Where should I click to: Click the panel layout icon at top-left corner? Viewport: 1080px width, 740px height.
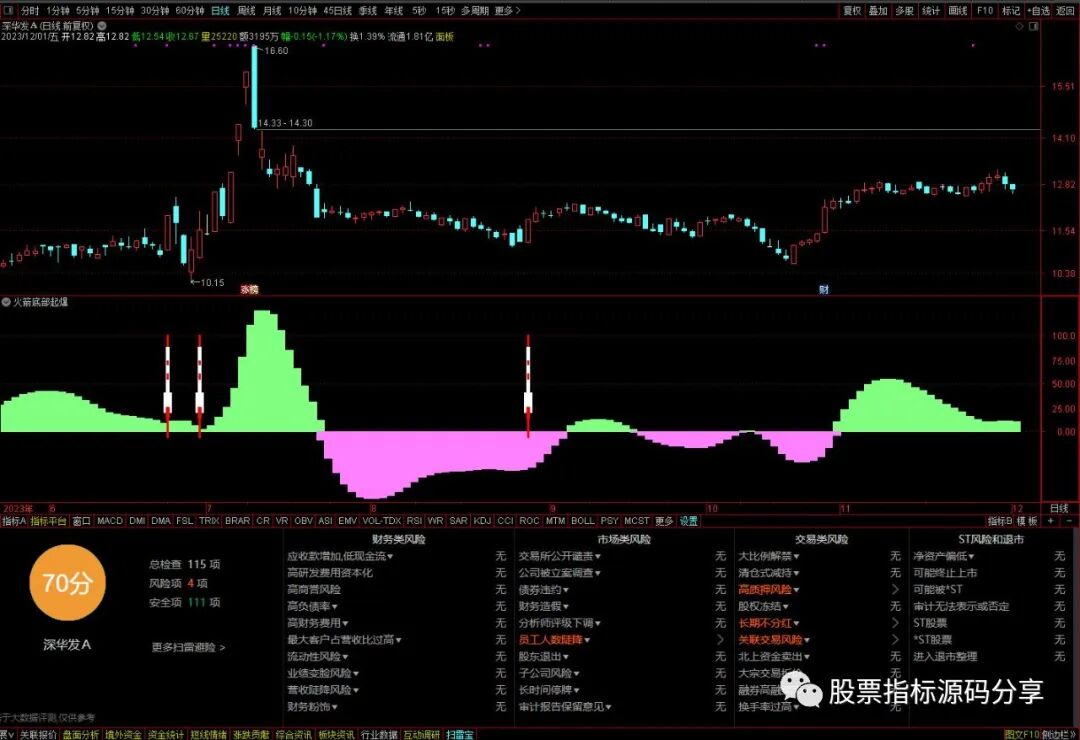(x=9, y=10)
